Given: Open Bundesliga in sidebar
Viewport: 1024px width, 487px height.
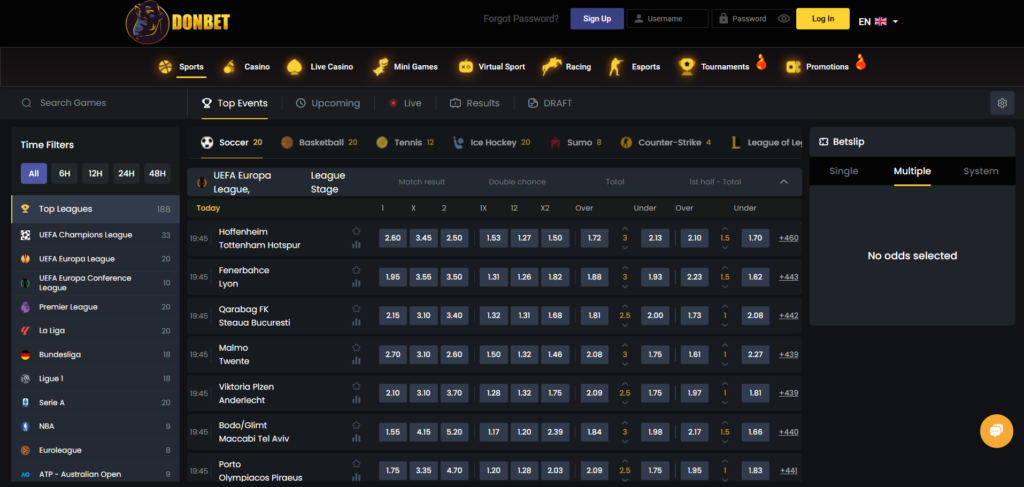Looking at the screenshot, I should (x=95, y=354).
